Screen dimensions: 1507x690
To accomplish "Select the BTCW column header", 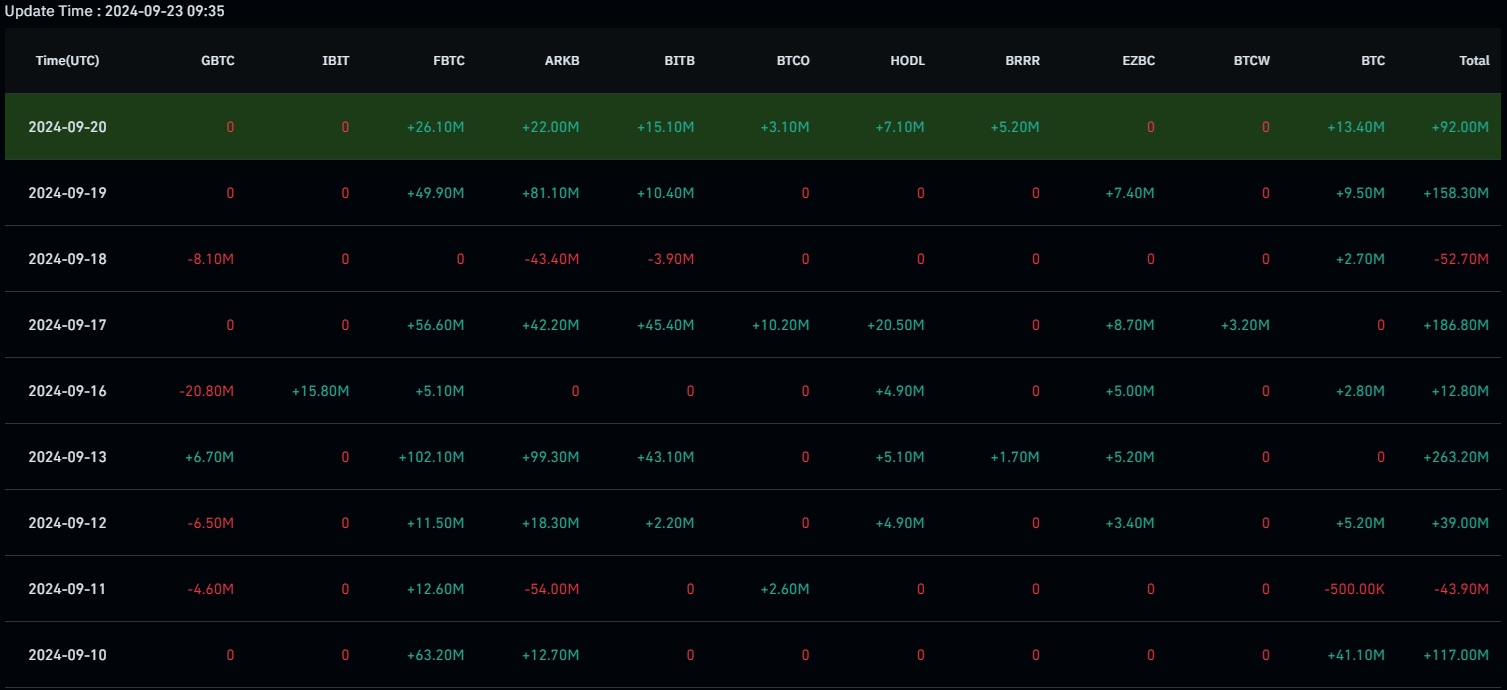I will [1251, 61].
